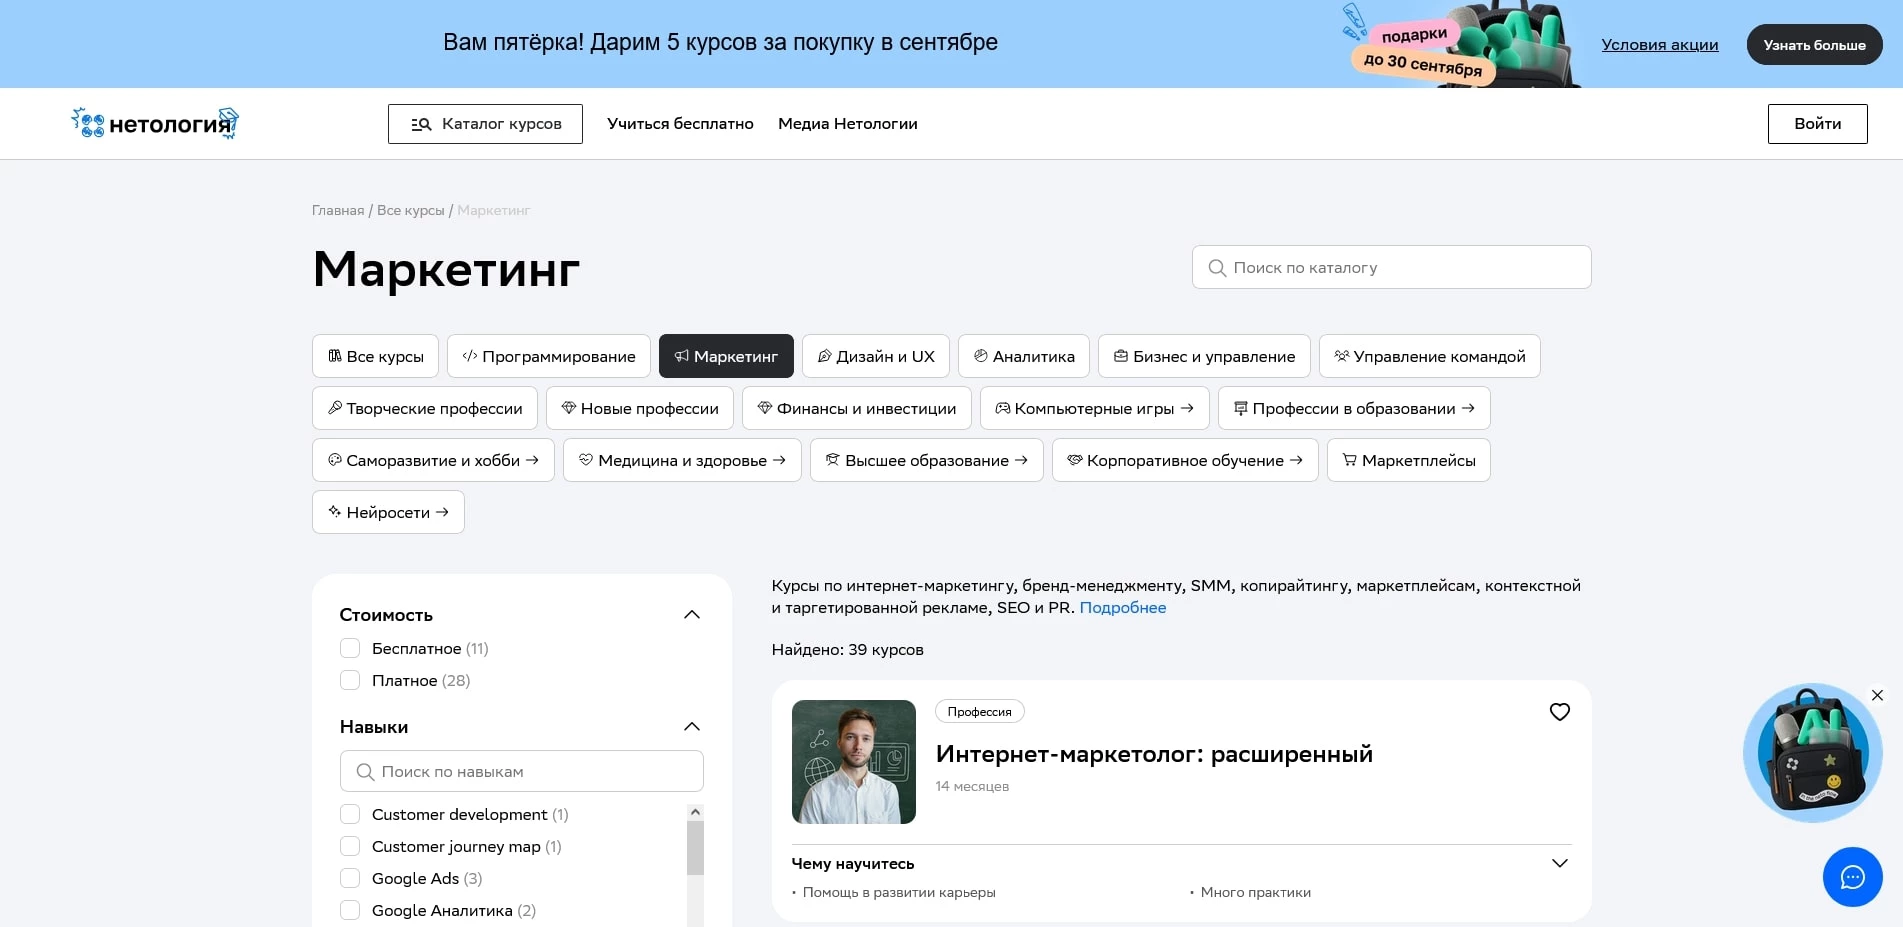This screenshot has width=1903, height=927.
Task: Open the Каталог курсов catalog icon
Action: 419,123
